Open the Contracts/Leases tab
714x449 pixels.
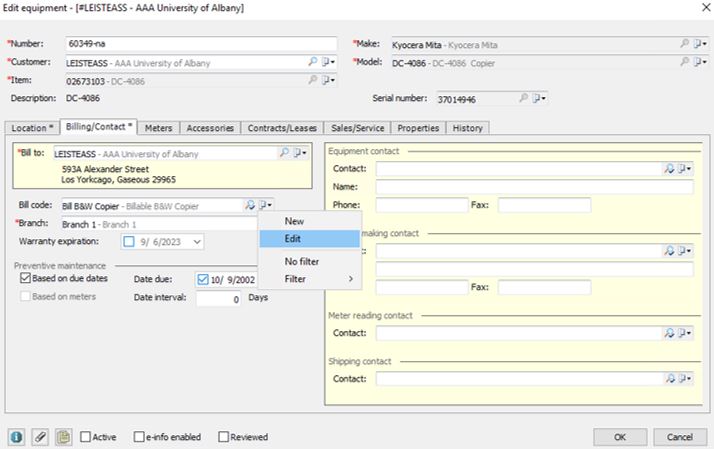(x=282, y=128)
